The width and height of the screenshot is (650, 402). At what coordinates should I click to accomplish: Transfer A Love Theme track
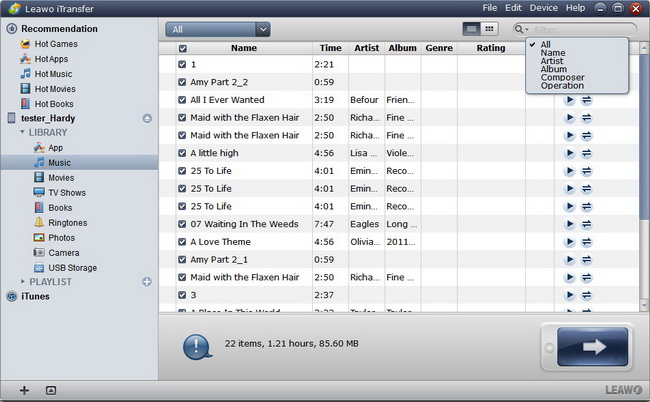click(586, 242)
